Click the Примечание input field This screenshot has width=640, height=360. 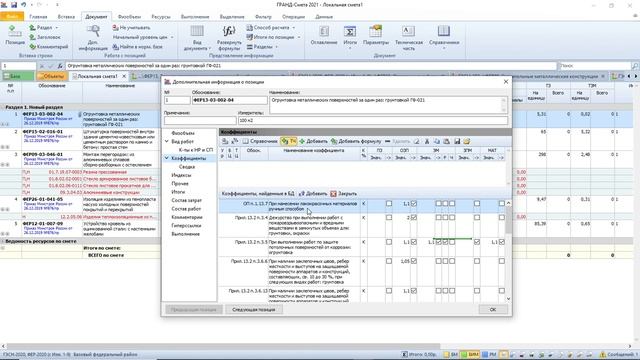click(200, 120)
